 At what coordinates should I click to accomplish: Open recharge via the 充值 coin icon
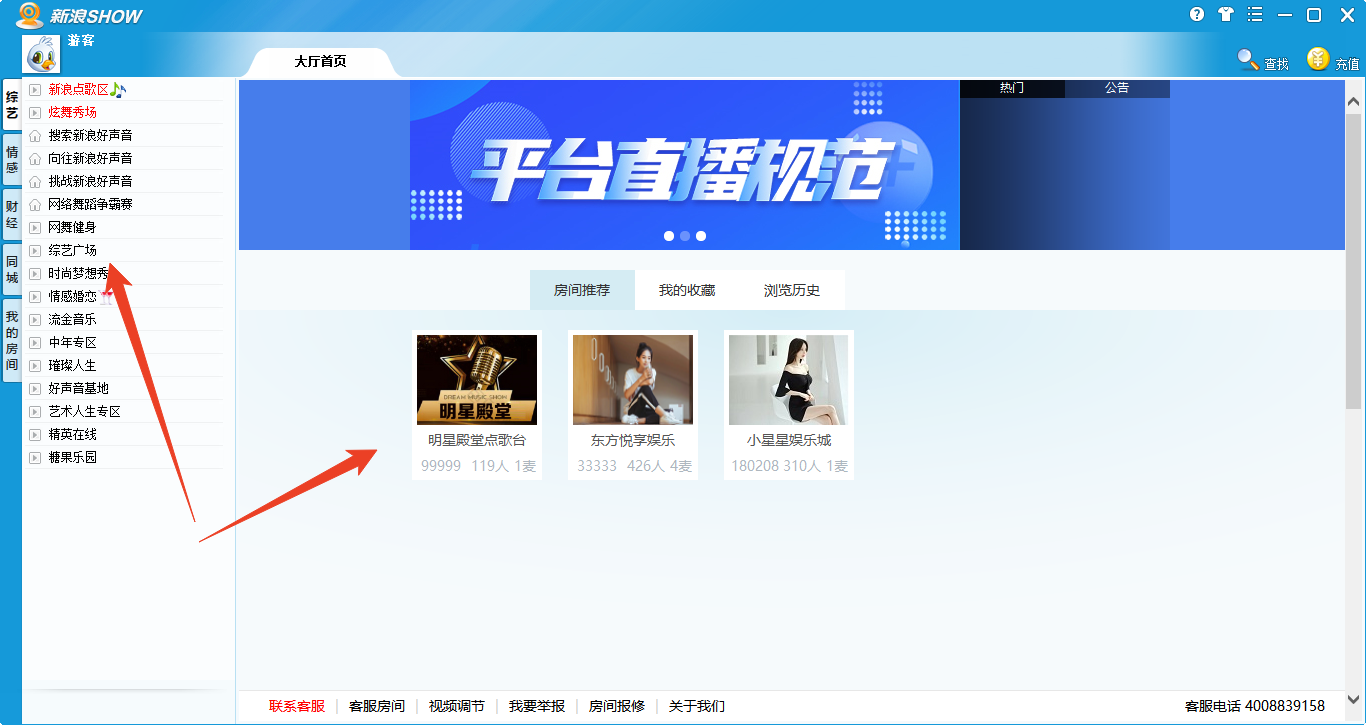pyautogui.click(x=1318, y=59)
